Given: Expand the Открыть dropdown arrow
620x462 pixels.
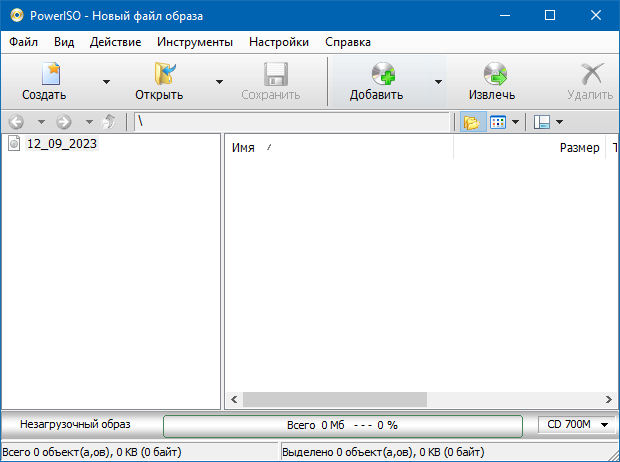Looking at the screenshot, I should pos(219,82).
